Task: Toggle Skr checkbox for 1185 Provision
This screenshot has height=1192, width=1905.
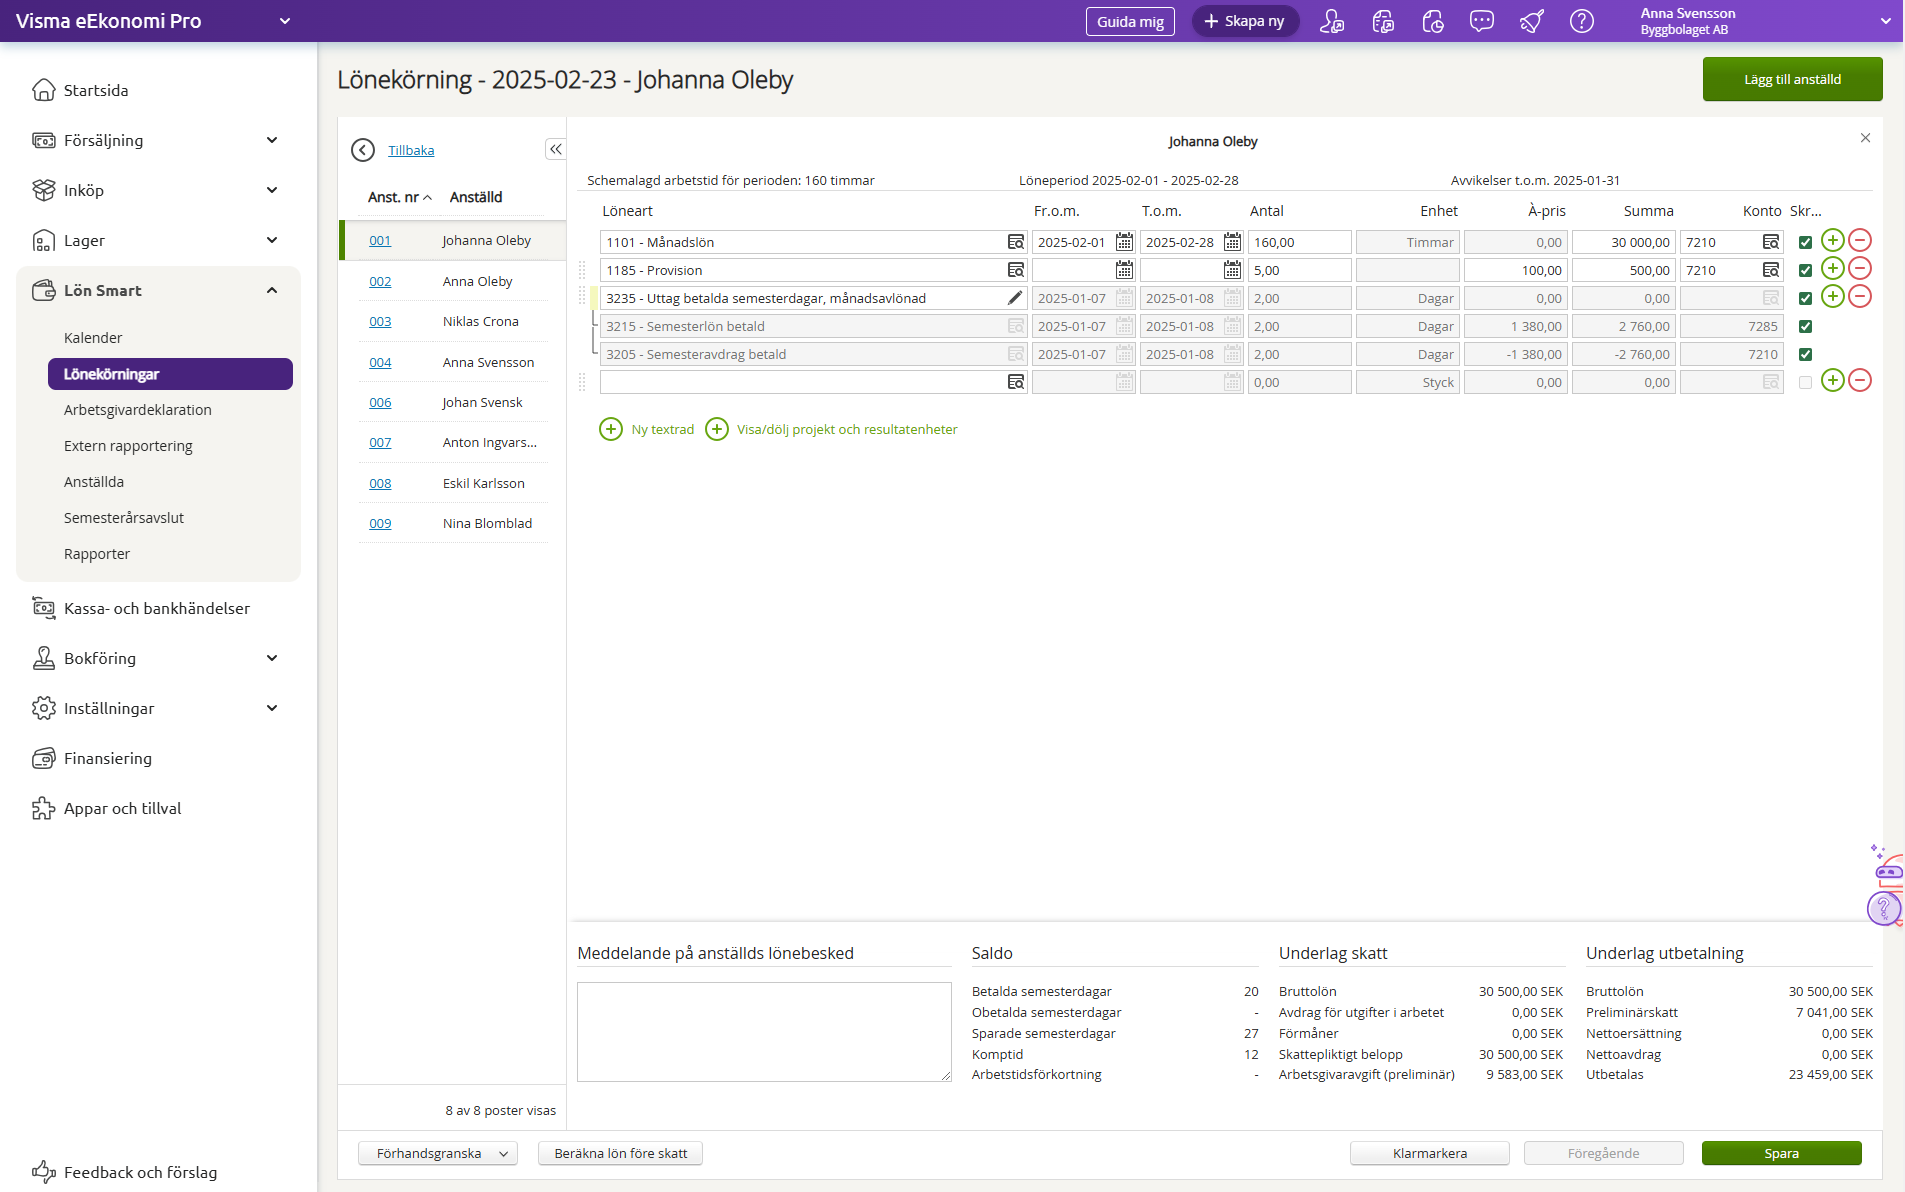Action: (1805, 270)
